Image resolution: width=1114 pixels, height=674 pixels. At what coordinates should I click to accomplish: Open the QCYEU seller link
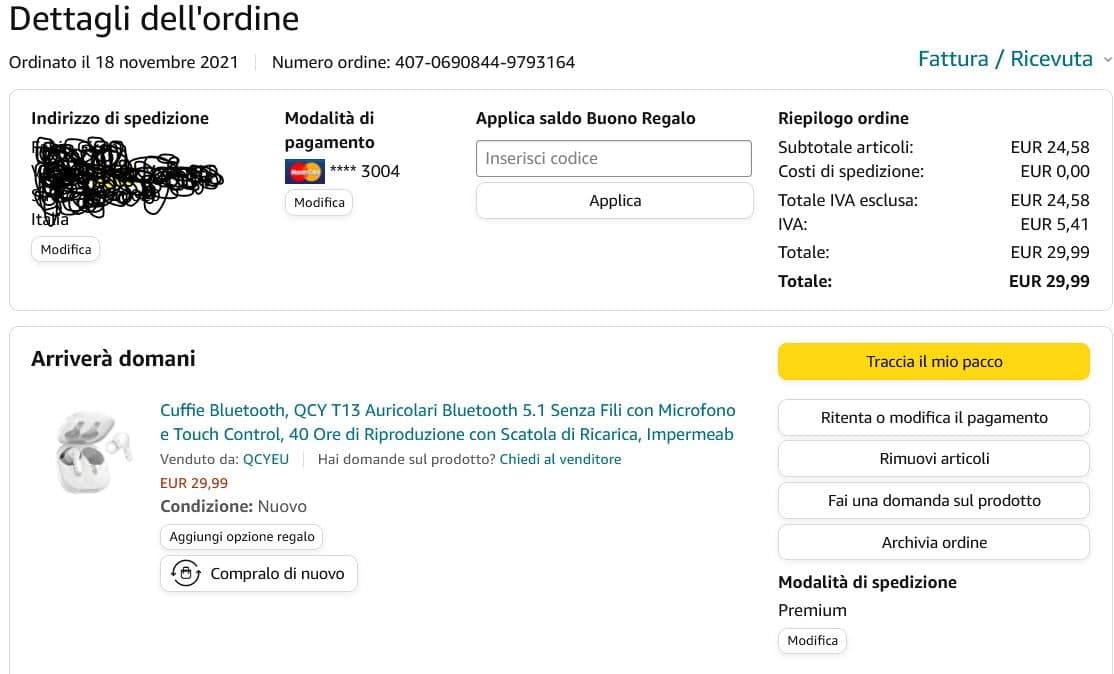[264, 459]
